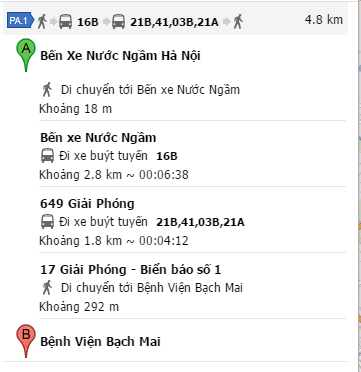The image size is (361, 372).
Task: Click the walking icon beside Di chuyển tới Bến xe Nước Ngầm
Action: click(x=47, y=89)
